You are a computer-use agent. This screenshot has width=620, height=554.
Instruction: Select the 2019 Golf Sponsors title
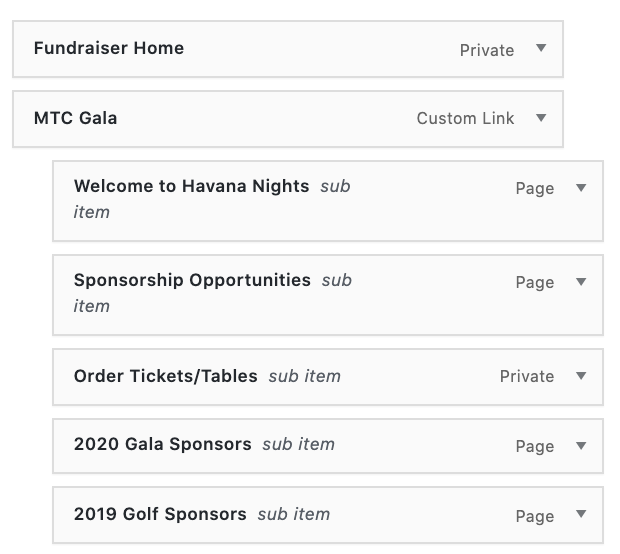tap(160, 514)
